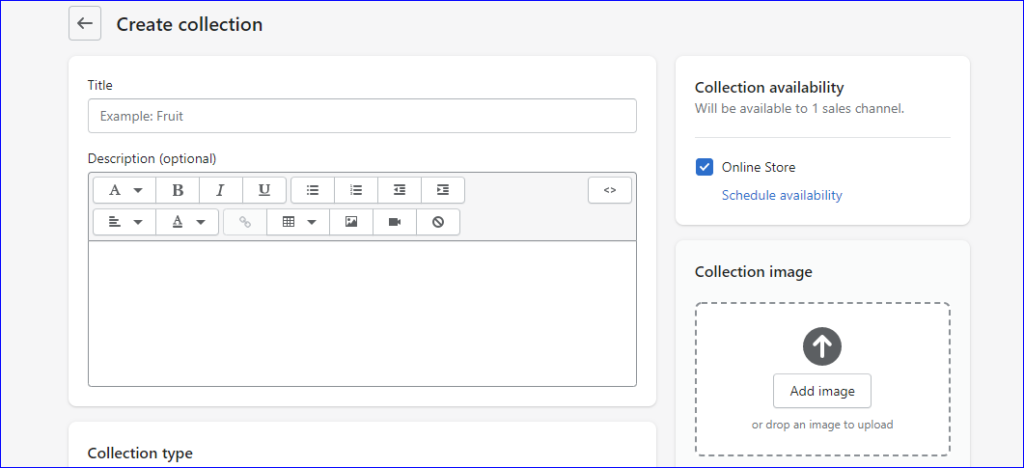Underline the selected text
The image size is (1024, 468).
[x=264, y=190]
